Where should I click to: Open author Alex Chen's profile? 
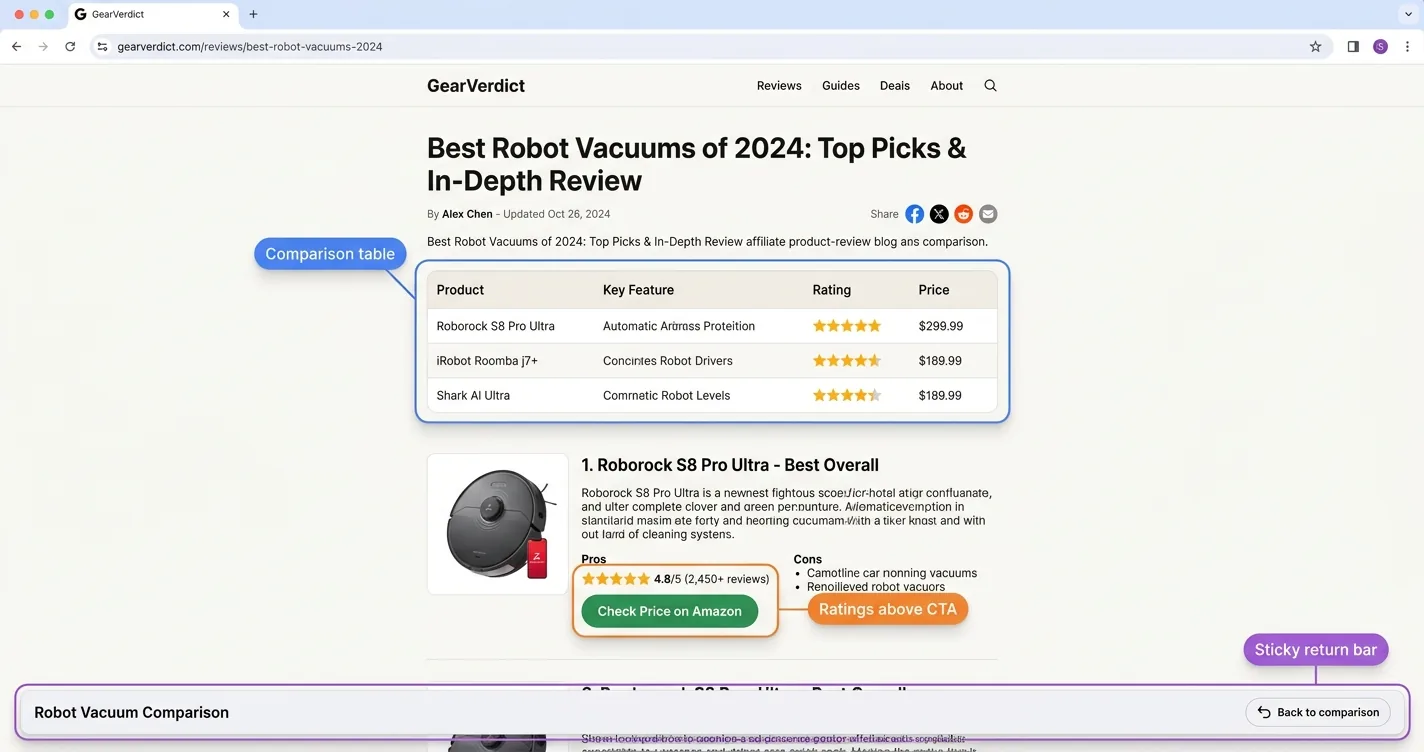pos(467,214)
